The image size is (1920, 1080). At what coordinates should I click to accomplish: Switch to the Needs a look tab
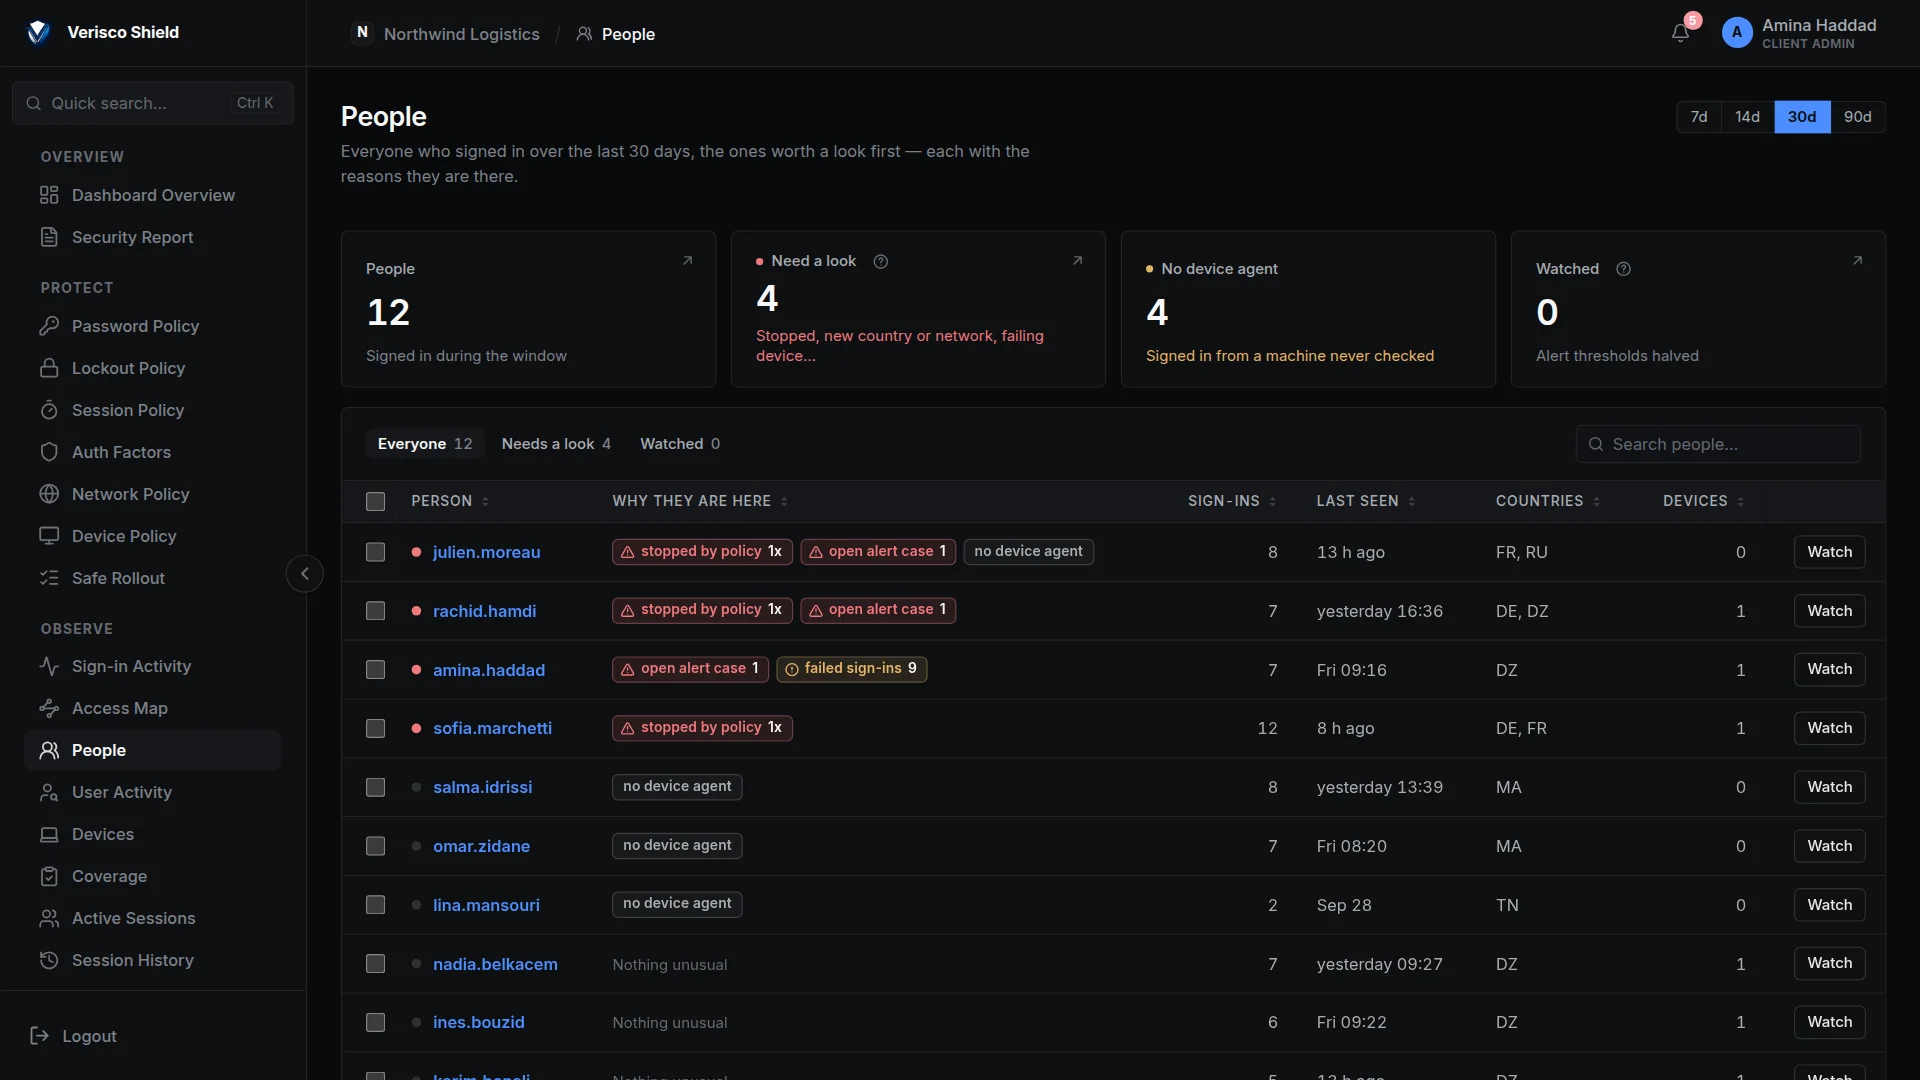[556, 444]
